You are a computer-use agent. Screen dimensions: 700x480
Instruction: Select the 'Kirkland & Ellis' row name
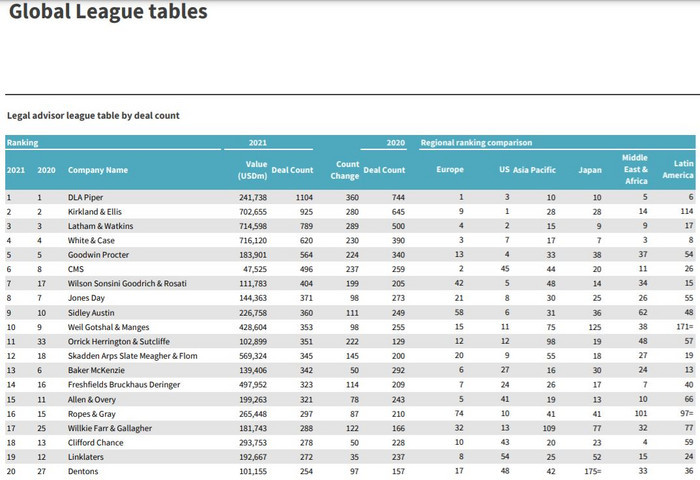click(95, 212)
